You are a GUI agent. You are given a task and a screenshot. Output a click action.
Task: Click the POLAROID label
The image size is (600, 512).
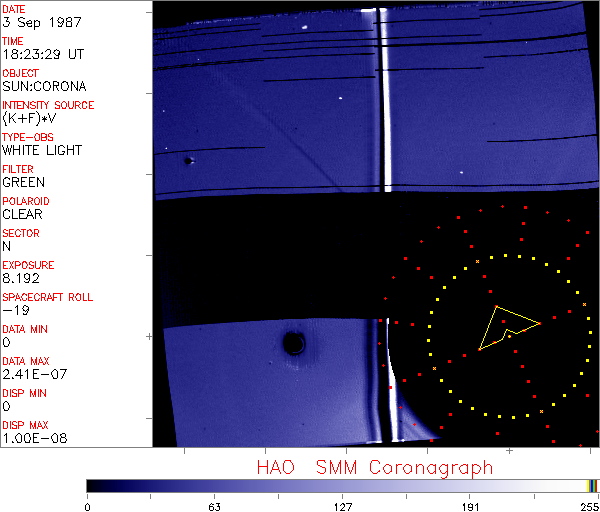[26, 201]
